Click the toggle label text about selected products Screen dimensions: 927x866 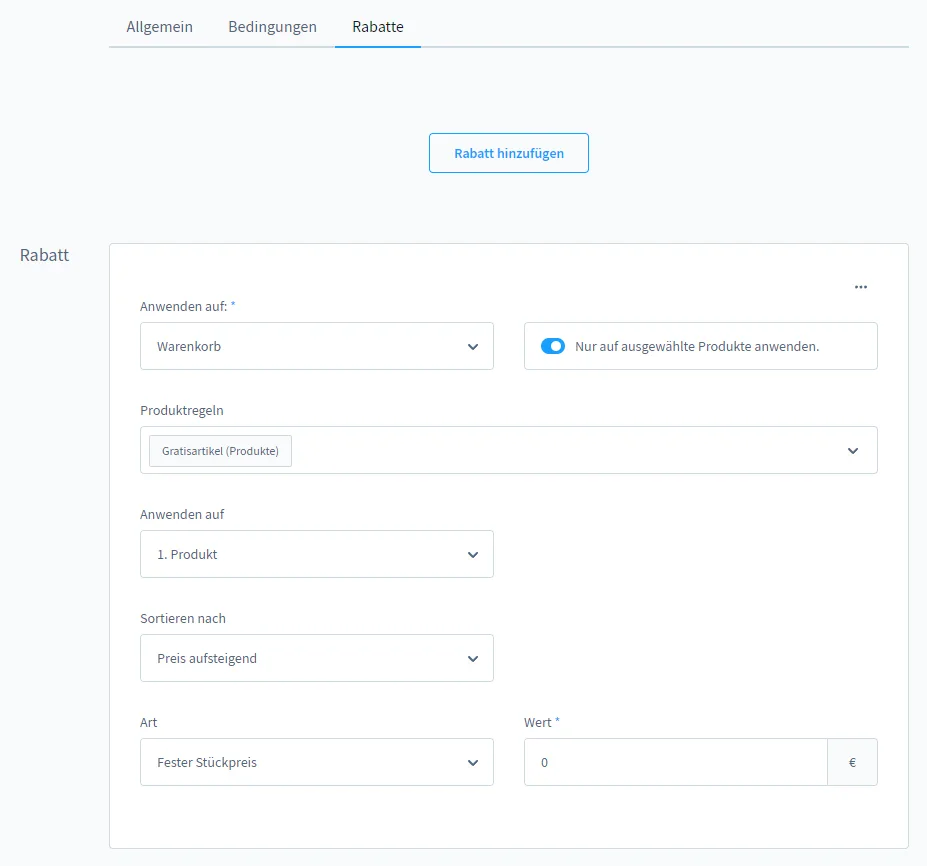click(x=697, y=346)
